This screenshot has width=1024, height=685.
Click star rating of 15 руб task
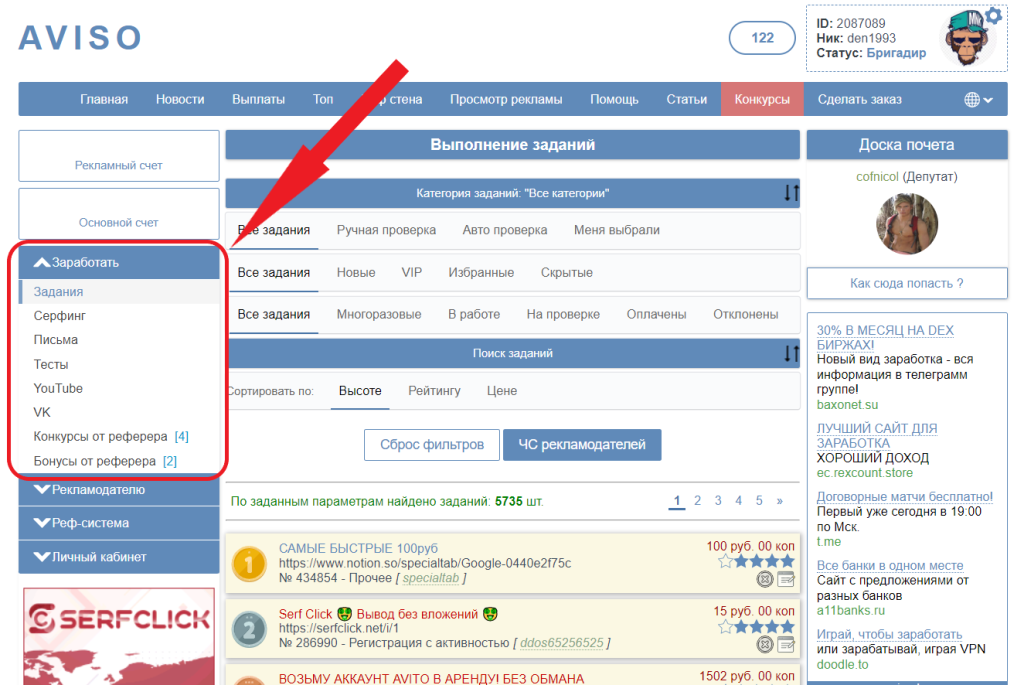(756, 627)
